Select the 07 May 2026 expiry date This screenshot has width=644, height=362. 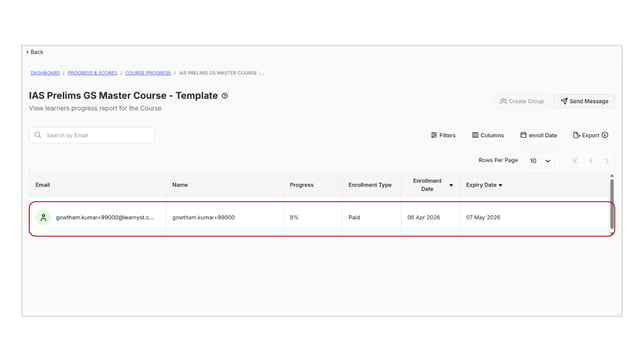pyautogui.click(x=483, y=217)
